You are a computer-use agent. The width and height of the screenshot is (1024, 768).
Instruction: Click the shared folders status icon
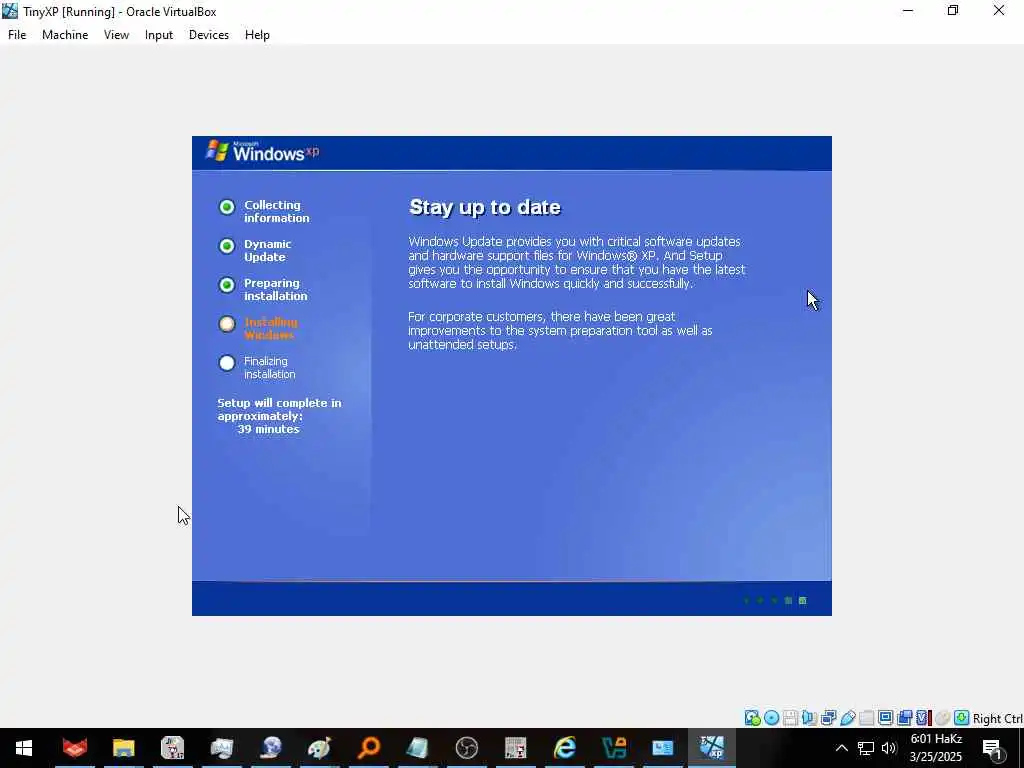click(x=867, y=718)
